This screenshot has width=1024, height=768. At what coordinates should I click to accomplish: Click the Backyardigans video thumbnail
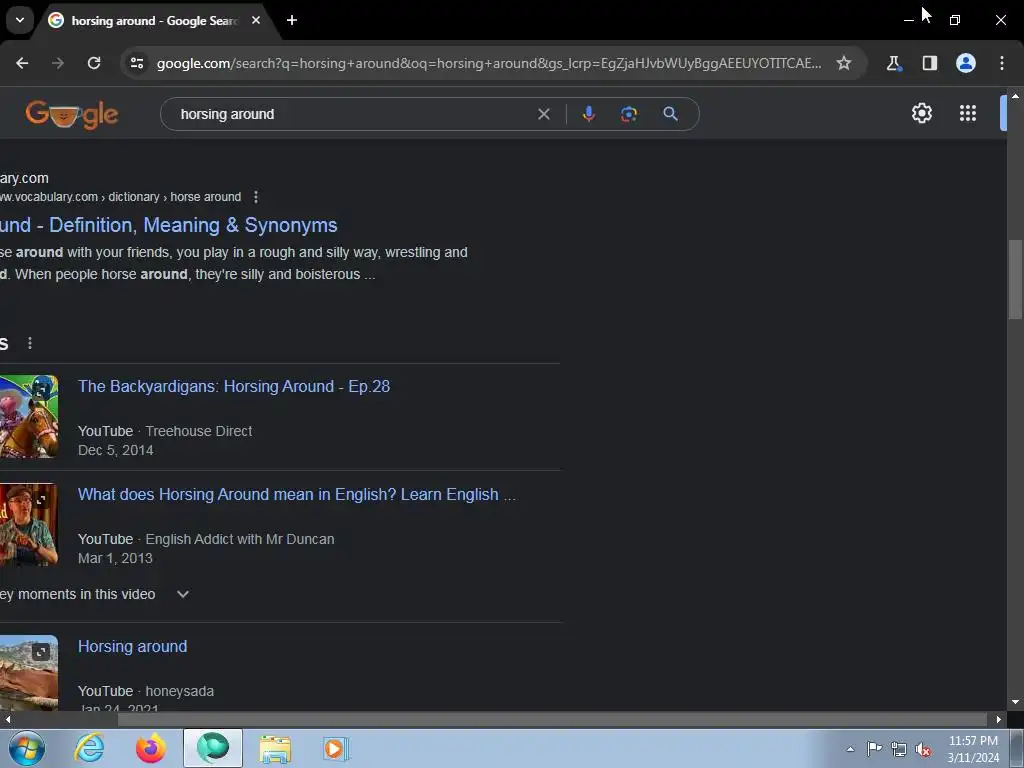(29, 417)
